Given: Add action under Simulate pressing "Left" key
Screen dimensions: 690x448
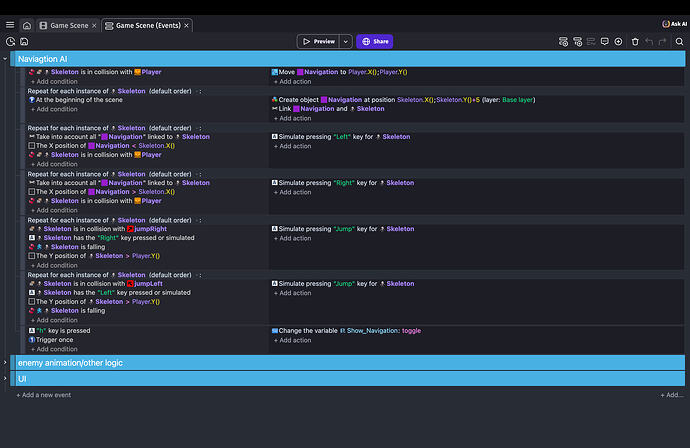Looking at the screenshot, I should coord(292,146).
